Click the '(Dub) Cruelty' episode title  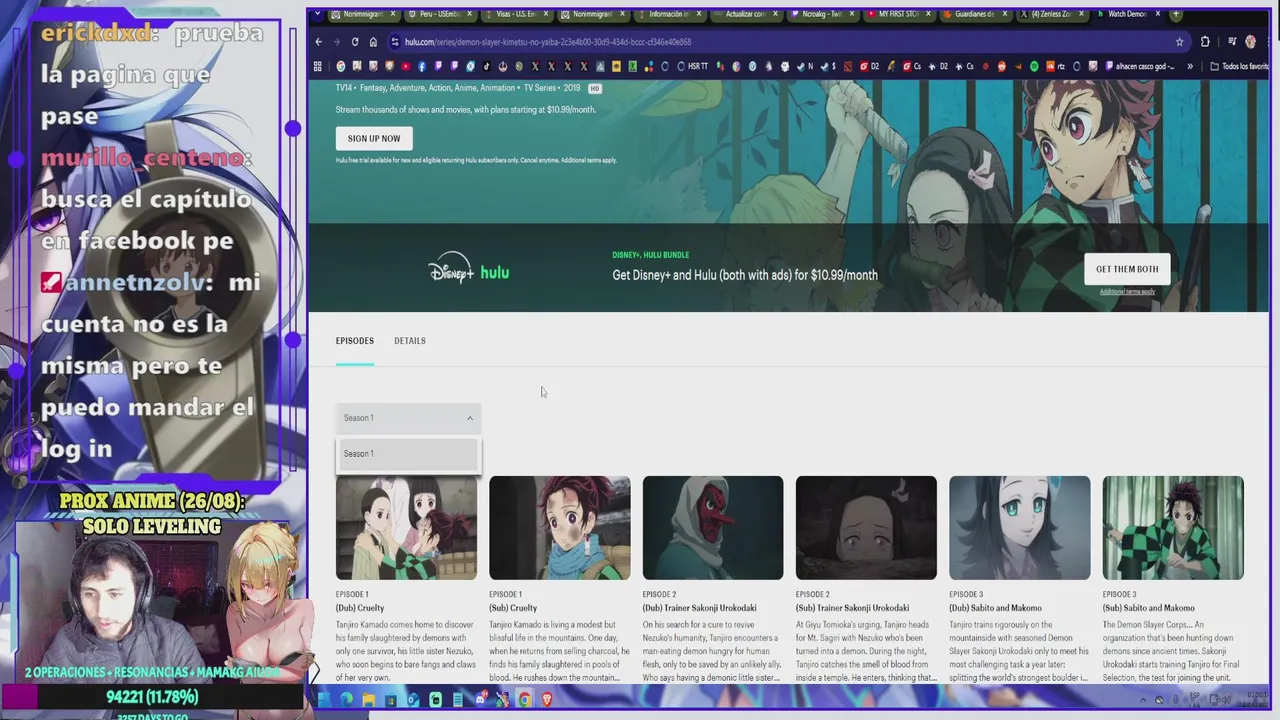359,608
